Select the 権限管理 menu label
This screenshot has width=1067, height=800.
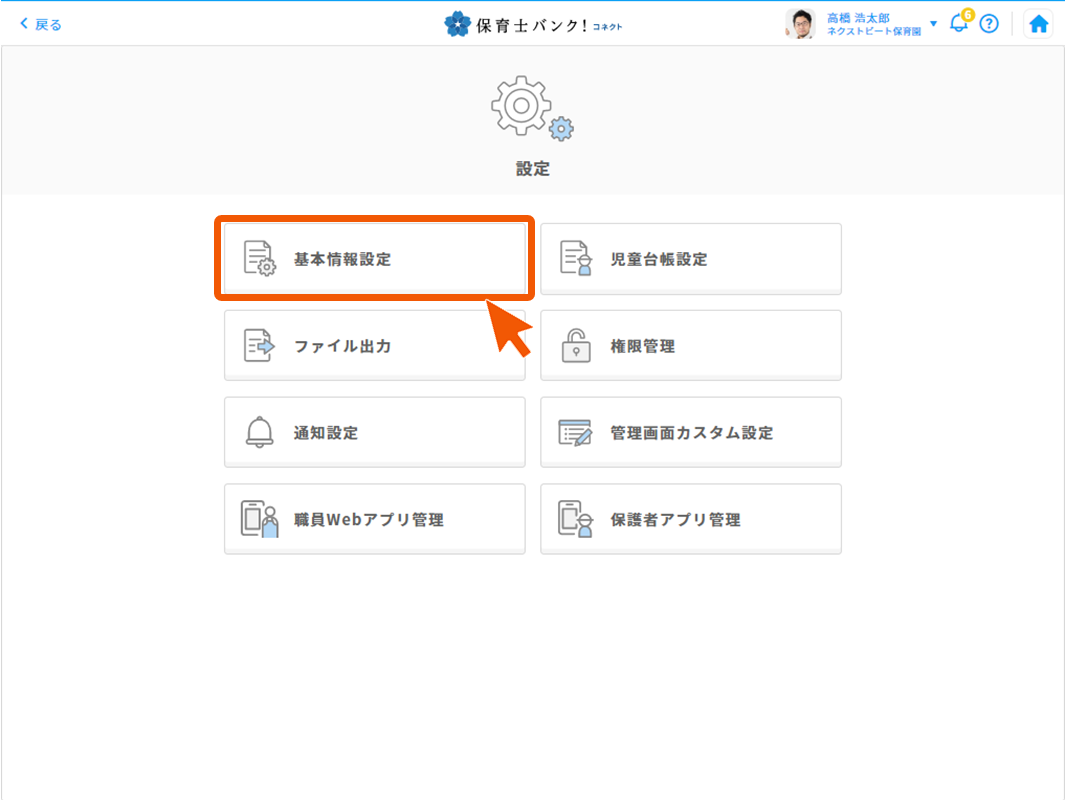642,346
